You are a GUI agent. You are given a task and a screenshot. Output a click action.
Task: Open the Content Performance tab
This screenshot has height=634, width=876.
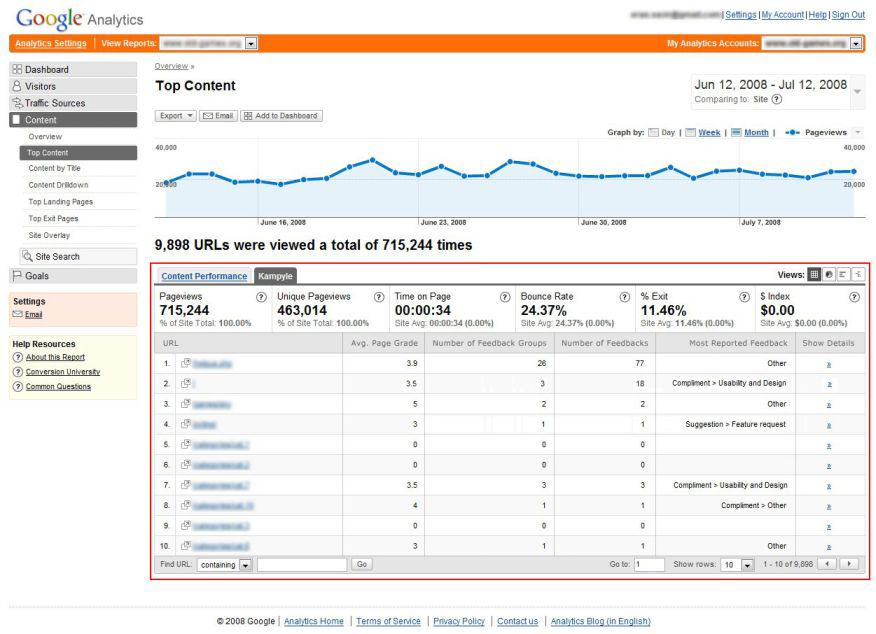[204, 276]
